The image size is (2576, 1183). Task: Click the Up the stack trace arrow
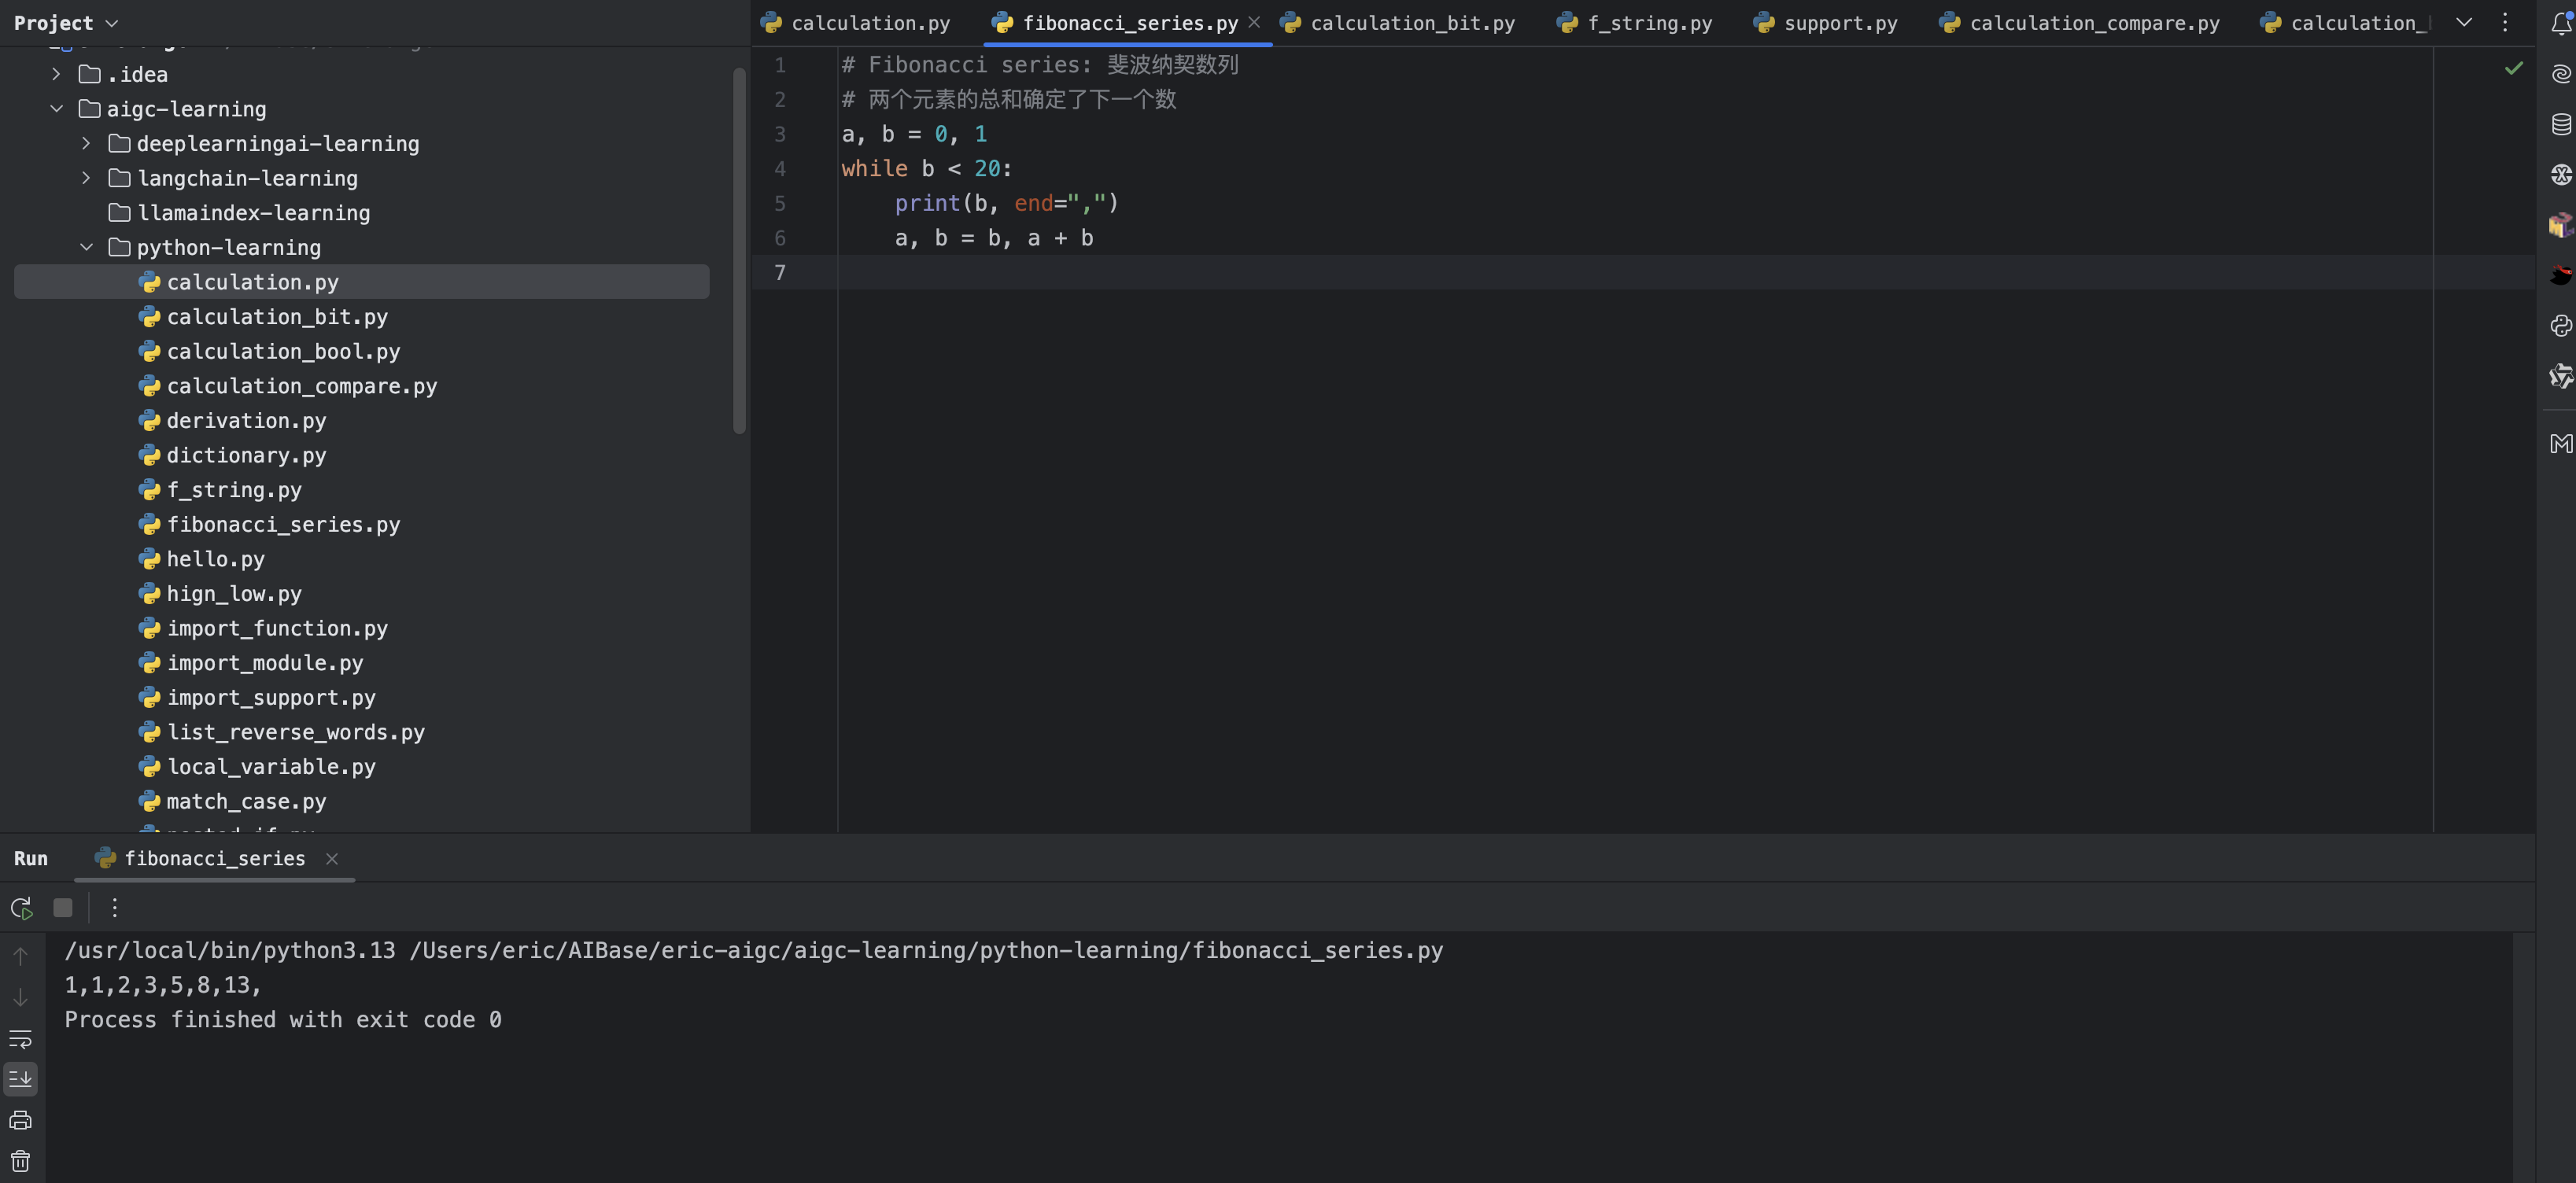(20, 956)
